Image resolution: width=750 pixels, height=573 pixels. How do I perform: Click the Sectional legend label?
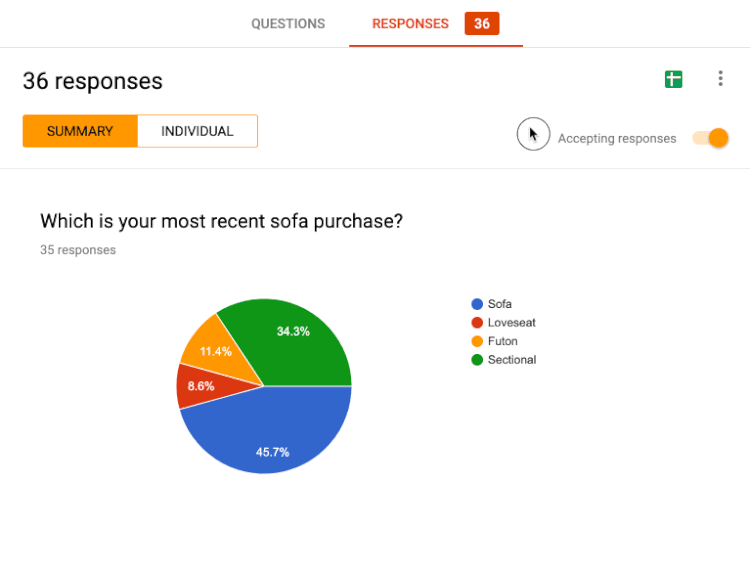tap(512, 360)
